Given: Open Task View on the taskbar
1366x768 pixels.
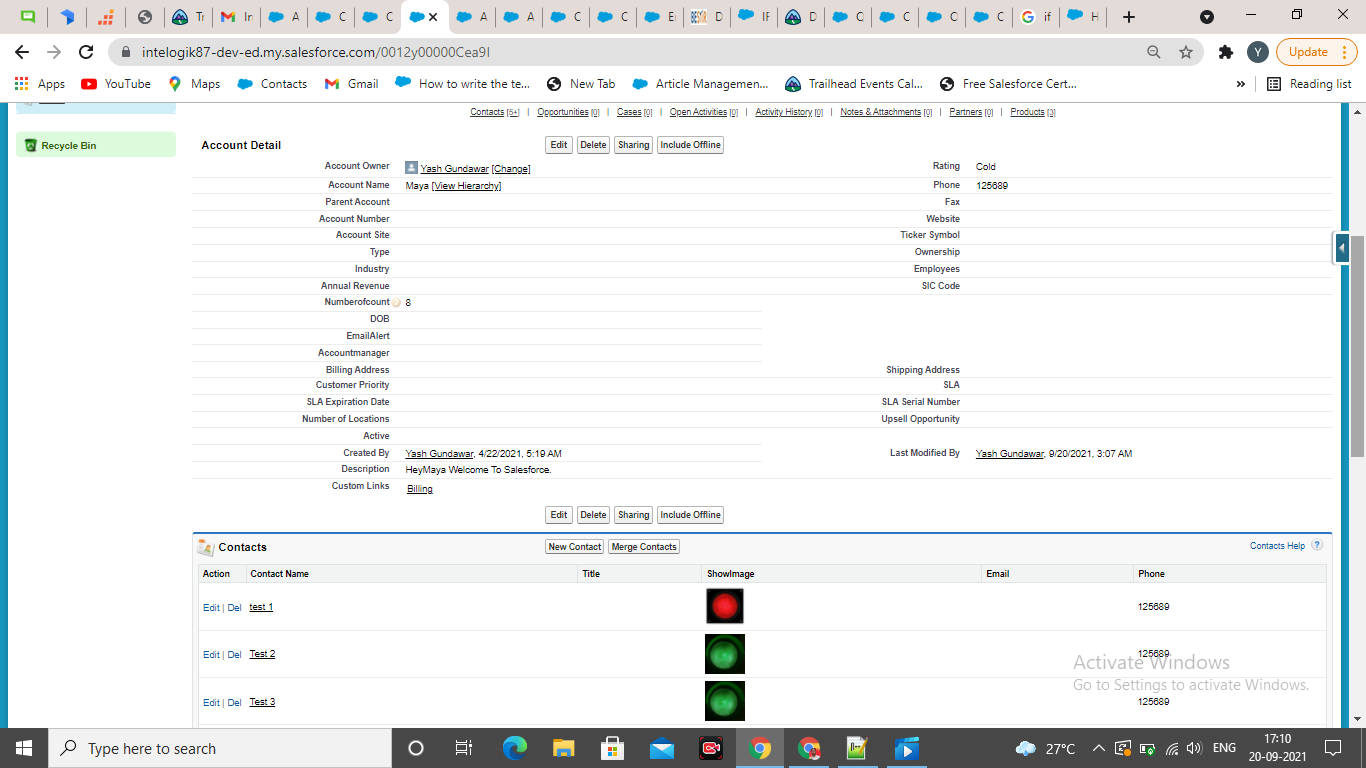Looking at the screenshot, I should (x=464, y=748).
